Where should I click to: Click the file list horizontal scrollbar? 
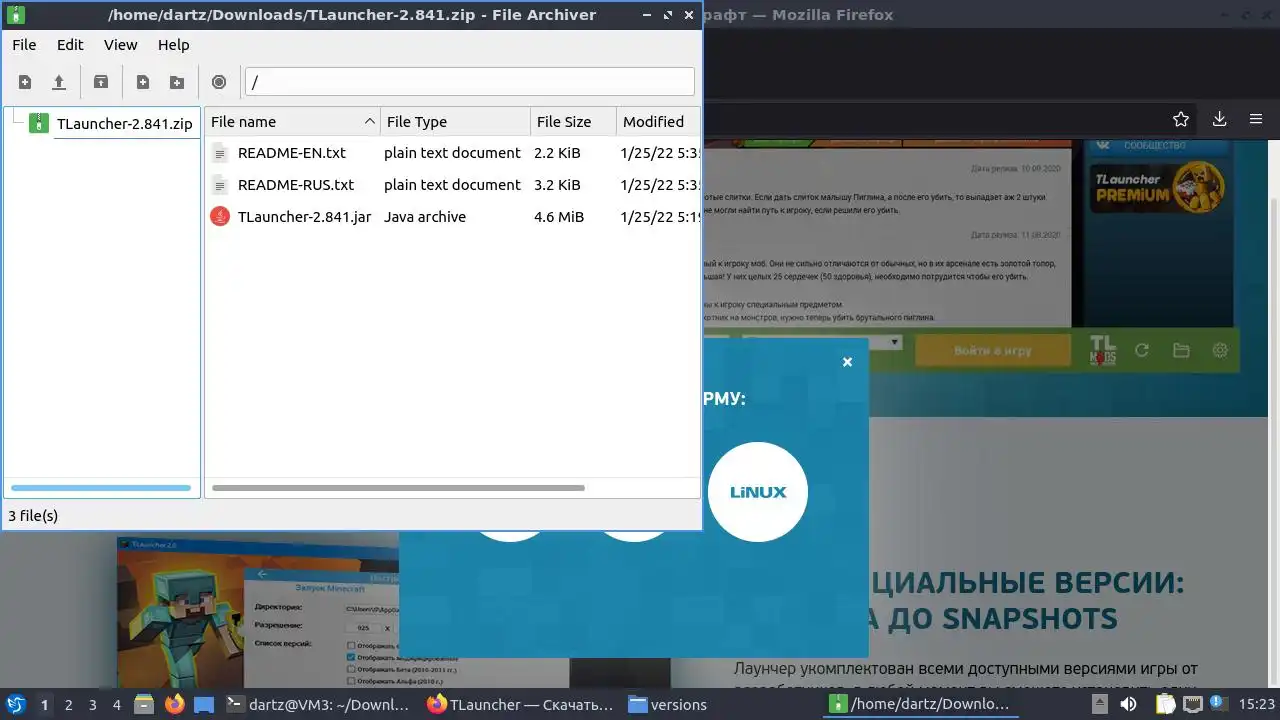pyautogui.click(x=398, y=488)
